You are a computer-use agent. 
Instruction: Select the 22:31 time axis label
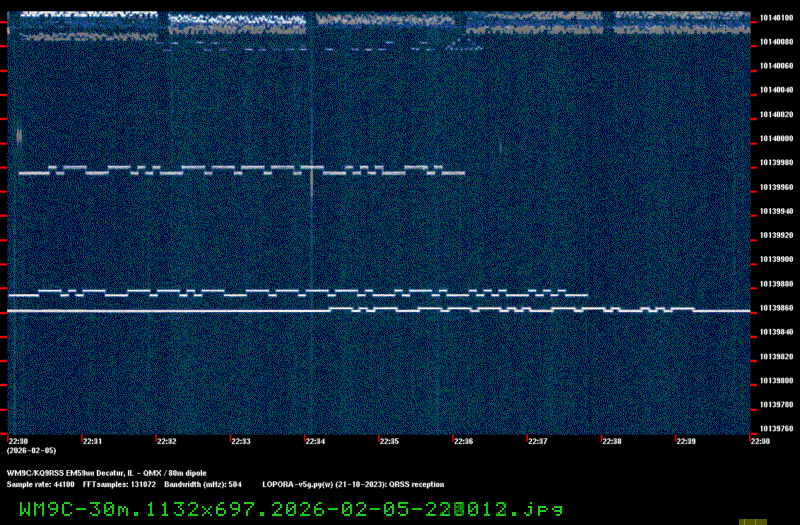(x=93, y=441)
